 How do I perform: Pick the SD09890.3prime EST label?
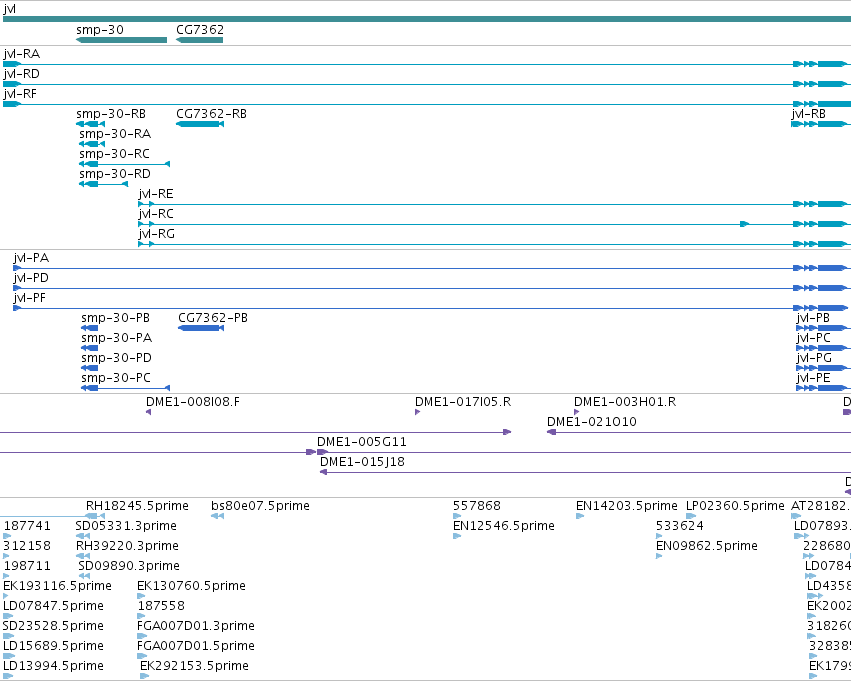129,567
